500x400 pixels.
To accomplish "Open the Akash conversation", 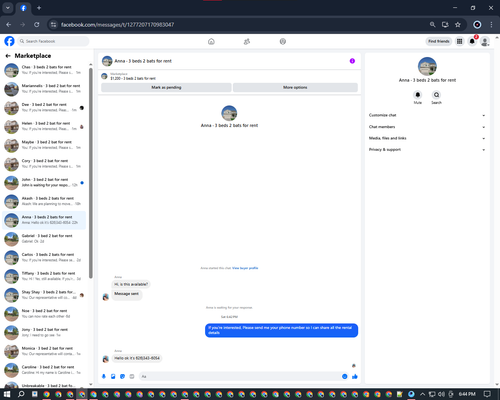I will tap(44, 201).
